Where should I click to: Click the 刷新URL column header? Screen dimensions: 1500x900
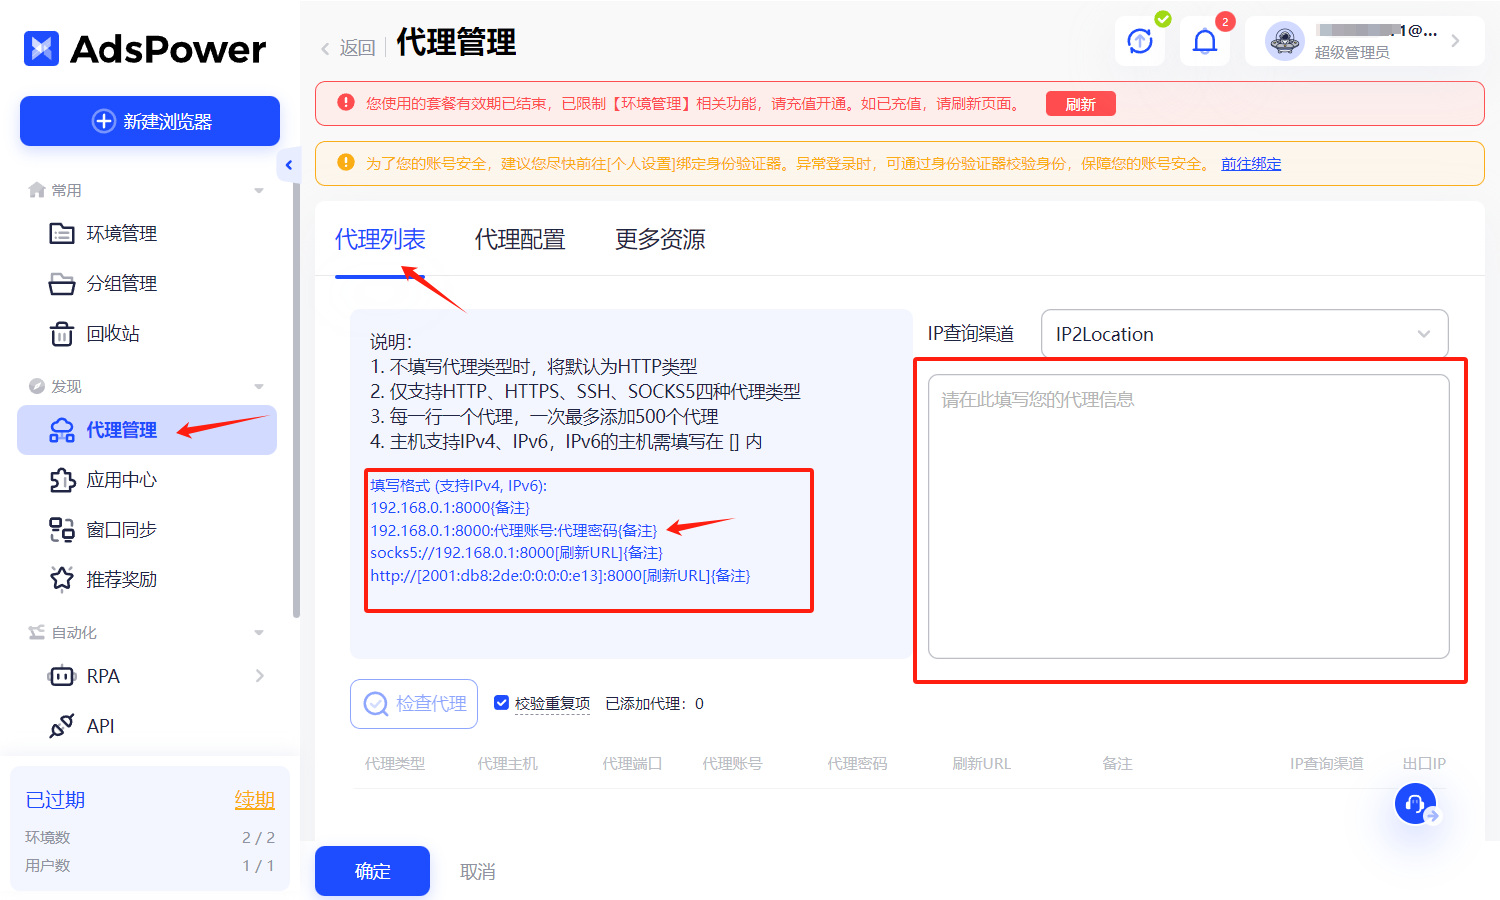click(981, 763)
